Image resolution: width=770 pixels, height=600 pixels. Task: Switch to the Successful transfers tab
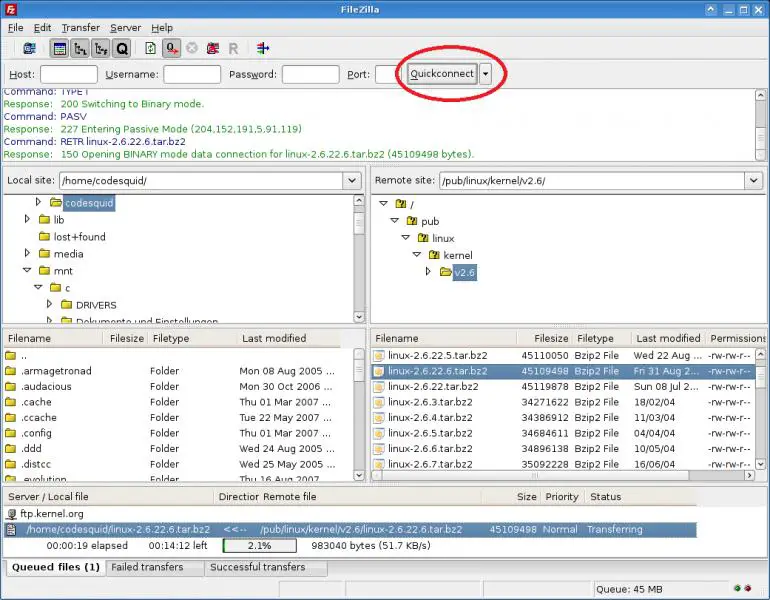click(265, 568)
